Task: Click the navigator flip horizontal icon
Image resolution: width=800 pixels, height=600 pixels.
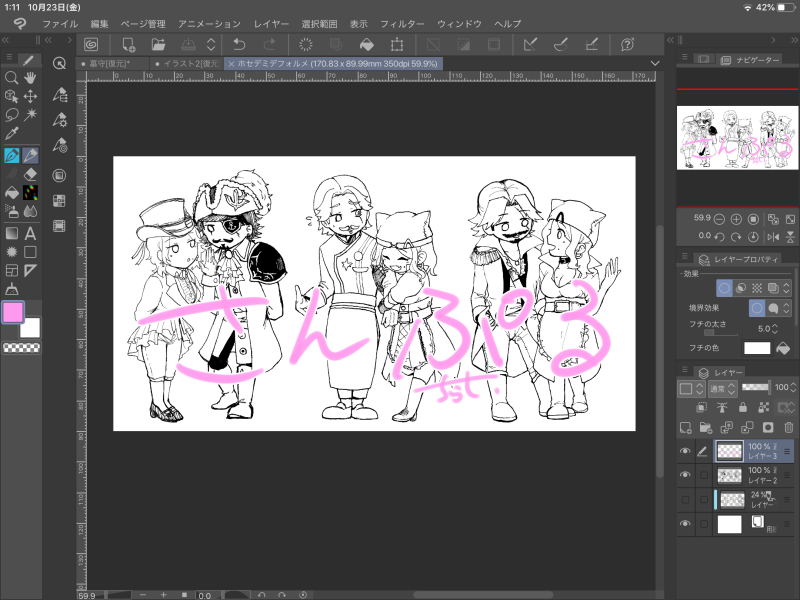Action: (773, 237)
